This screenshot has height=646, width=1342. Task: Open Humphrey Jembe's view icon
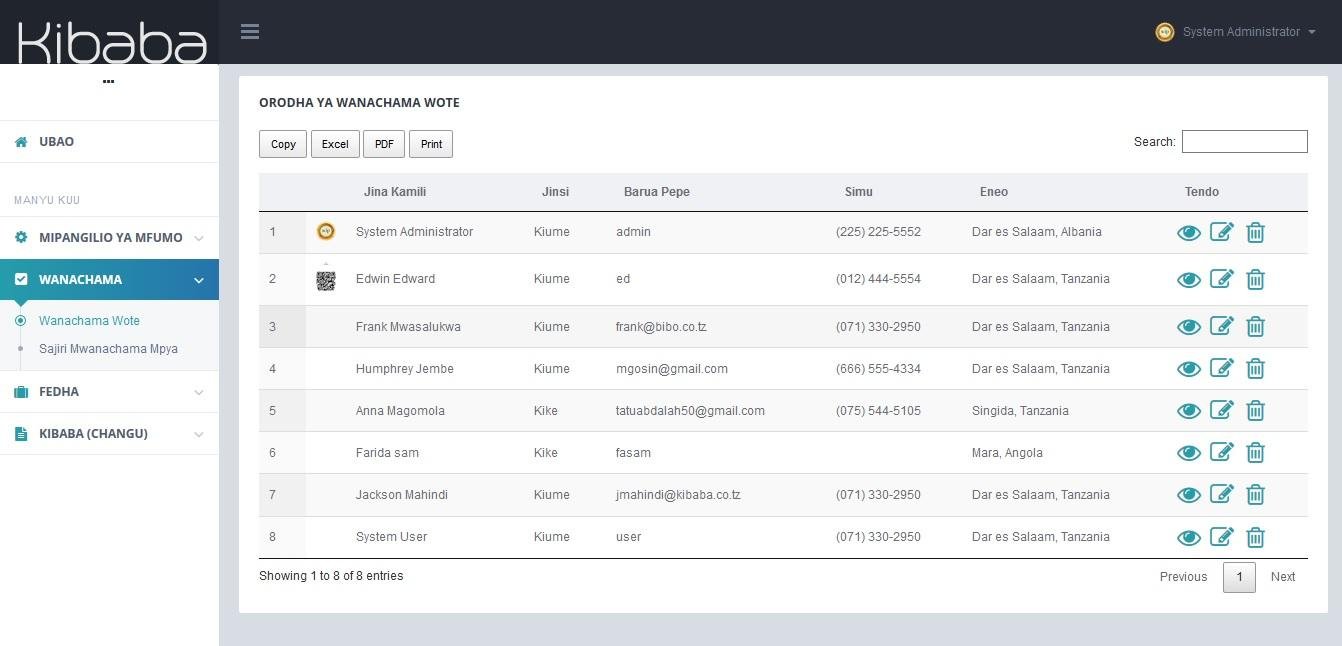tap(1189, 368)
